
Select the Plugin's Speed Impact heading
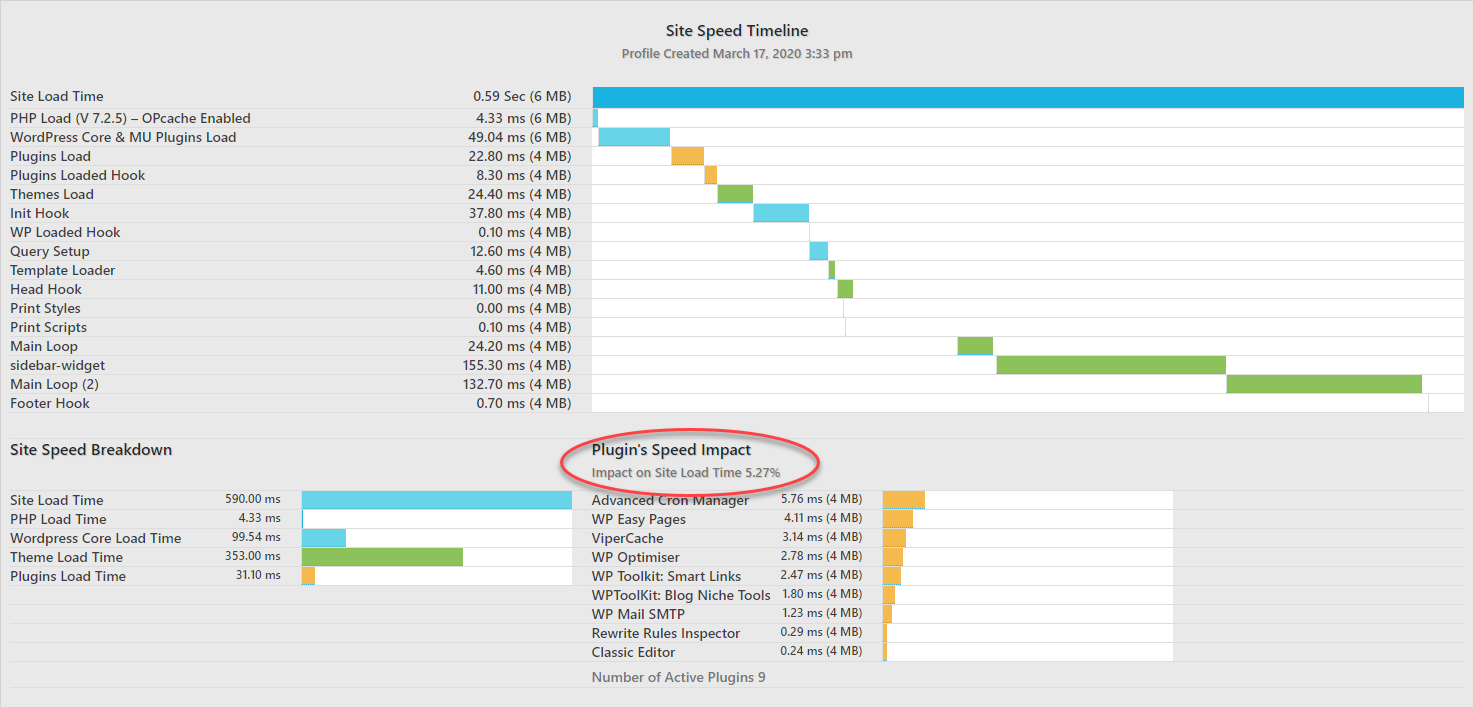671,450
